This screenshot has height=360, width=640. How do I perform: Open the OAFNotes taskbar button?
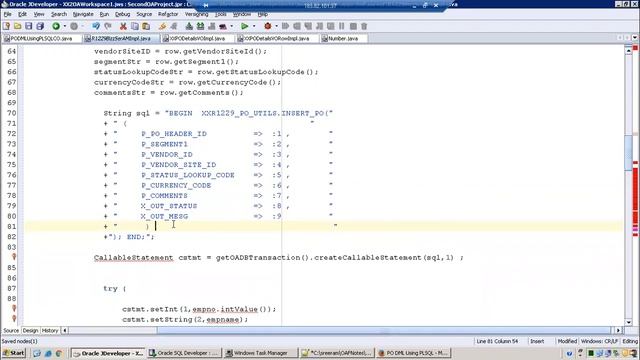337,353
